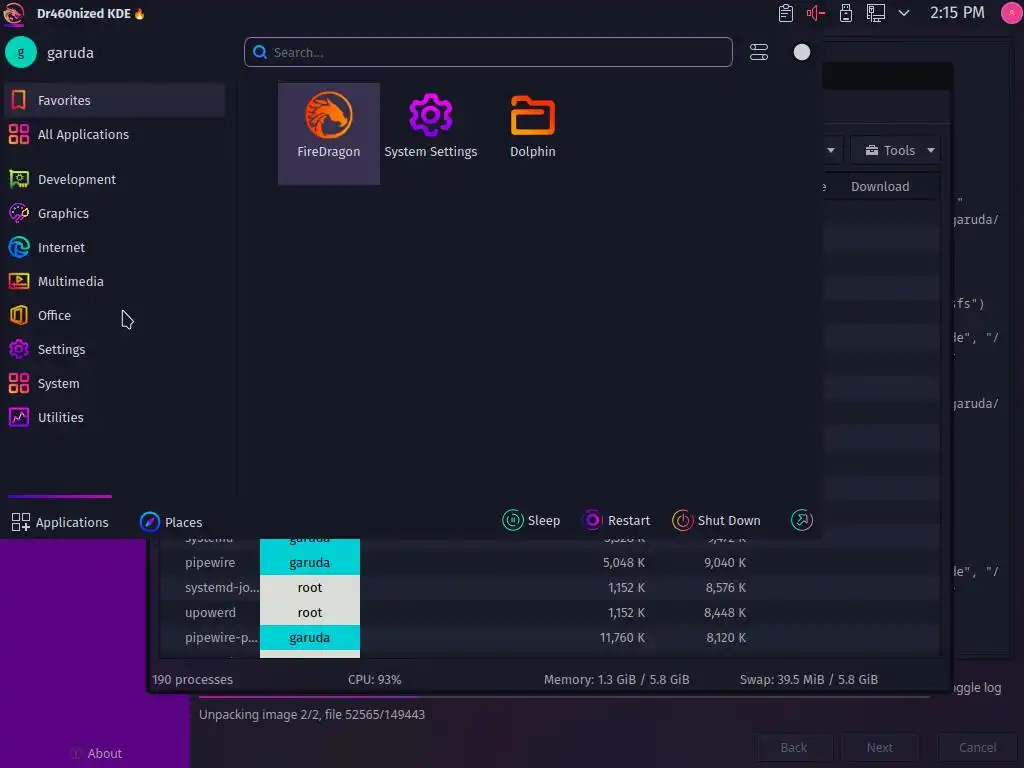The width and height of the screenshot is (1024, 768).
Task: Click the 9,040 K value for pipewire
Action: click(725, 562)
